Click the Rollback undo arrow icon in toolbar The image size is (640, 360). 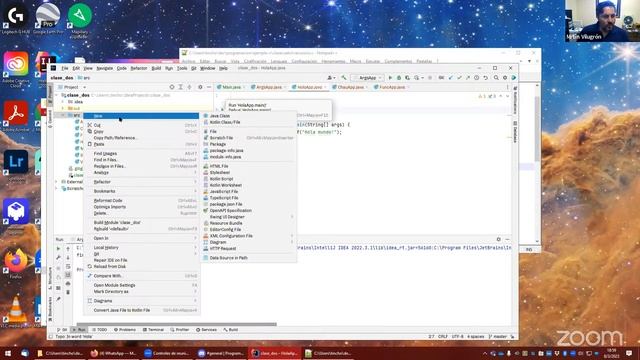485,78
